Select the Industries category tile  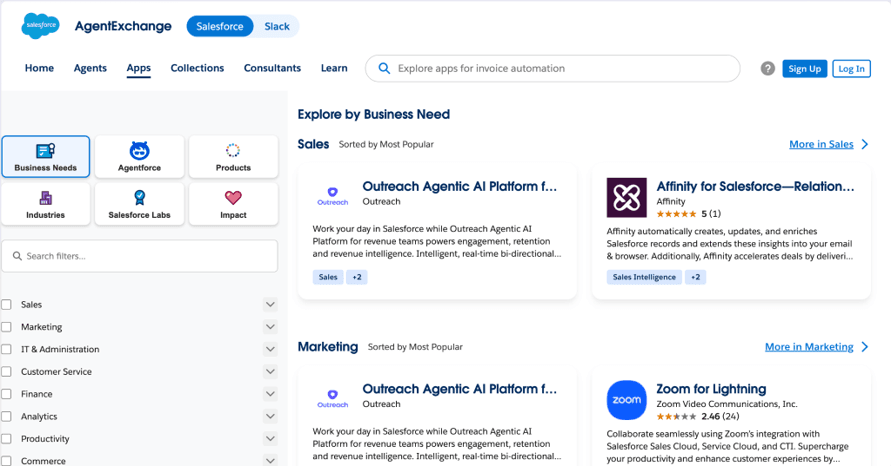point(45,204)
